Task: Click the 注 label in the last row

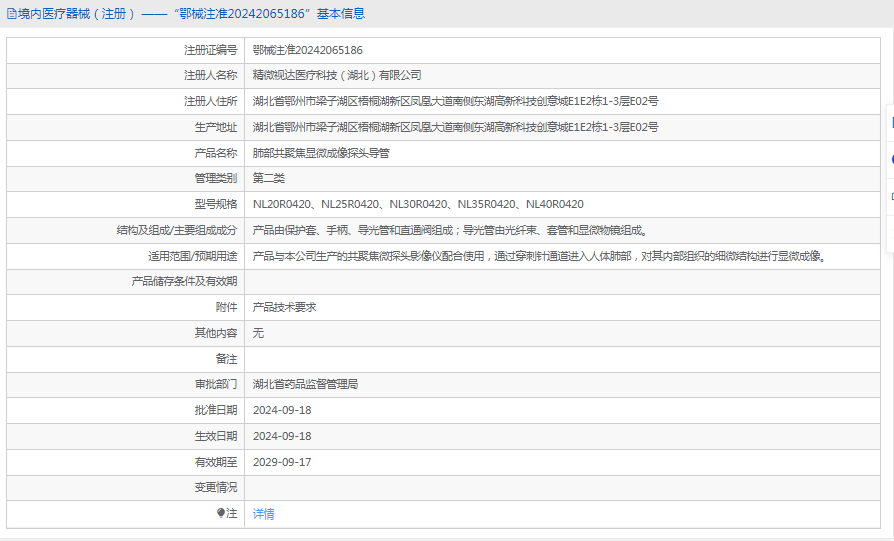Action: pos(231,514)
